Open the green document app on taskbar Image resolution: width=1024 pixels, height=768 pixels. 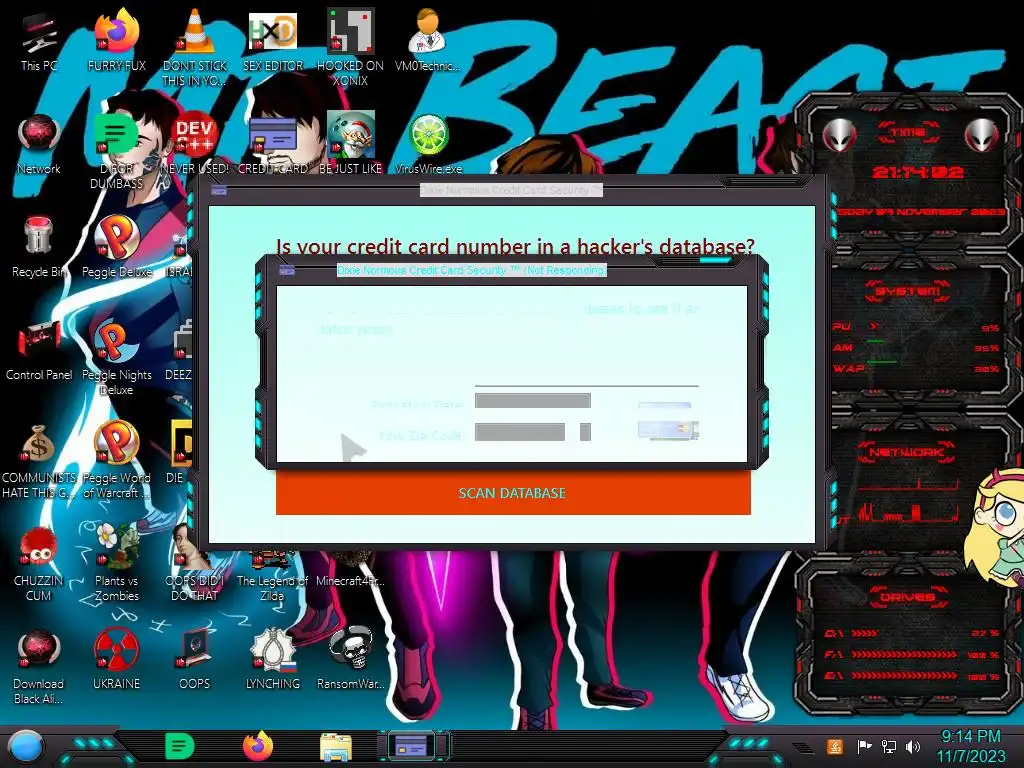[180, 746]
